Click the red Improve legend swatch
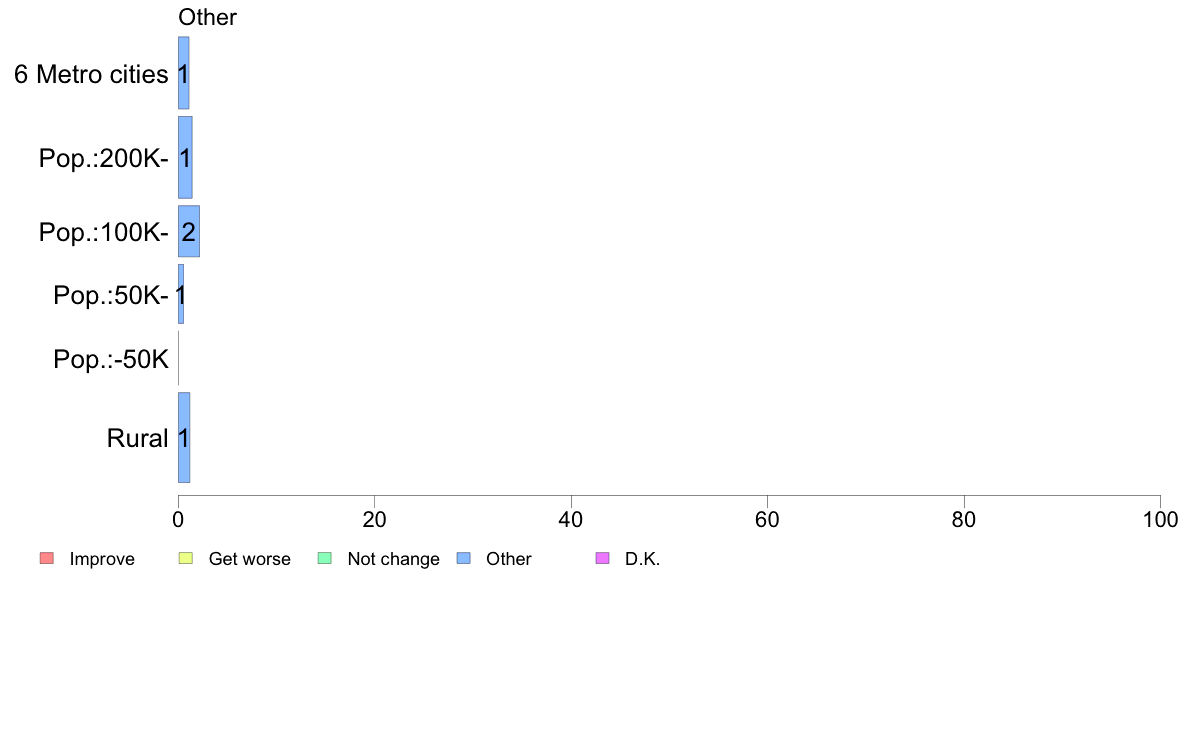Screen dimensions: 1188x736 coord(47,559)
